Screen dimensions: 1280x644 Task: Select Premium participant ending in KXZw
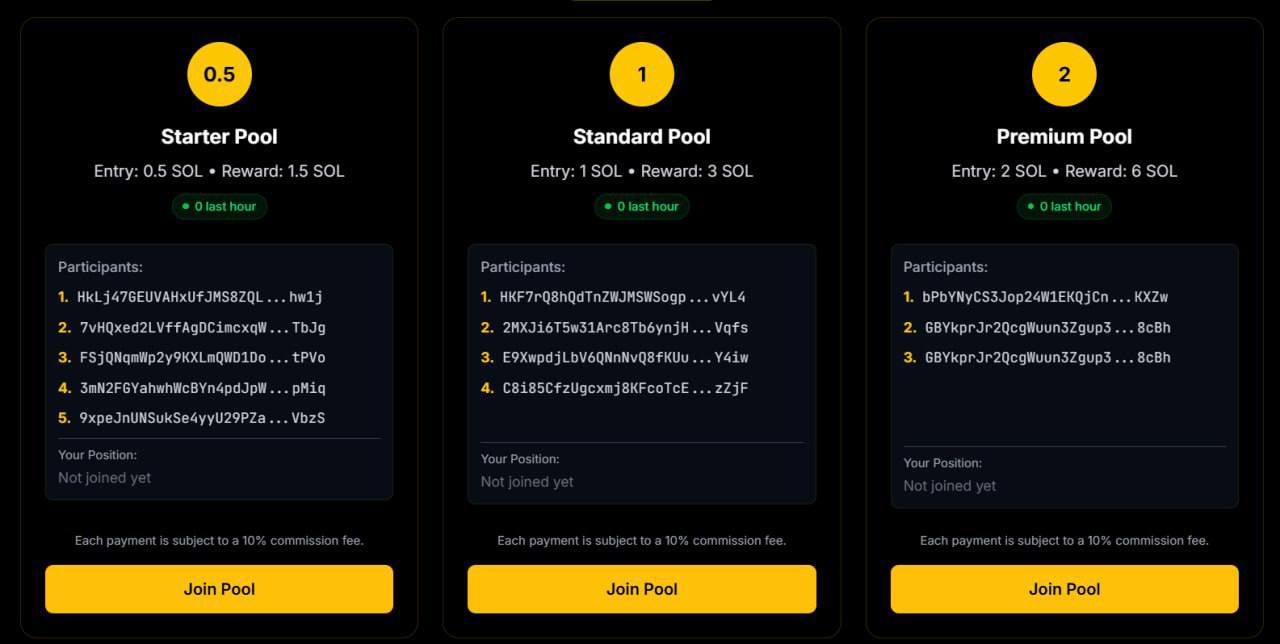click(1045, 297)
